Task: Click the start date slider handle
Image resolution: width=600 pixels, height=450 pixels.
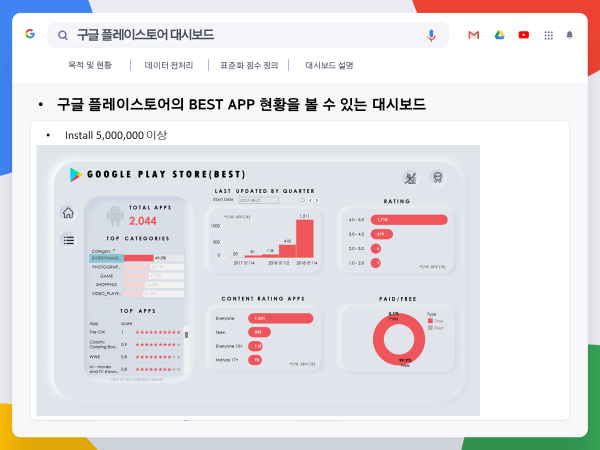Action: coord(303,200)
